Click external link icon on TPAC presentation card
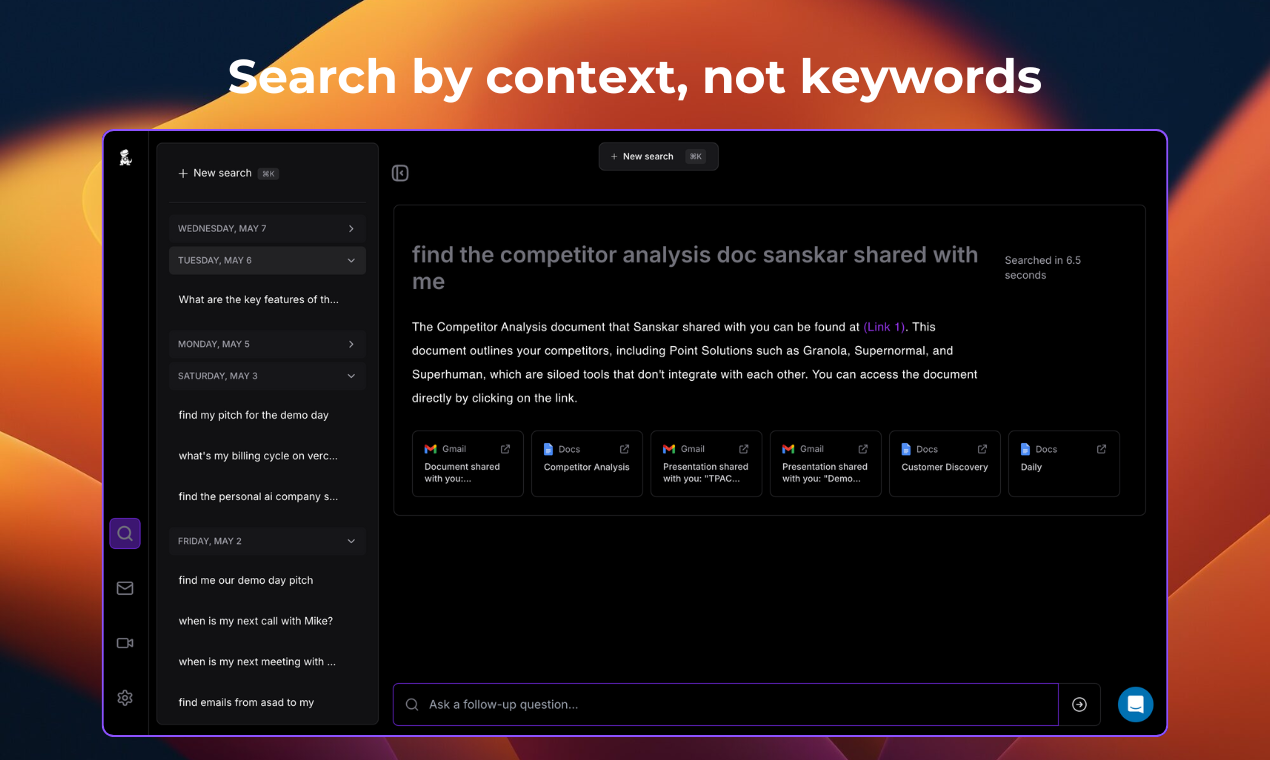The width and height of the screenshot is (1270, 760). click(743, 449)
